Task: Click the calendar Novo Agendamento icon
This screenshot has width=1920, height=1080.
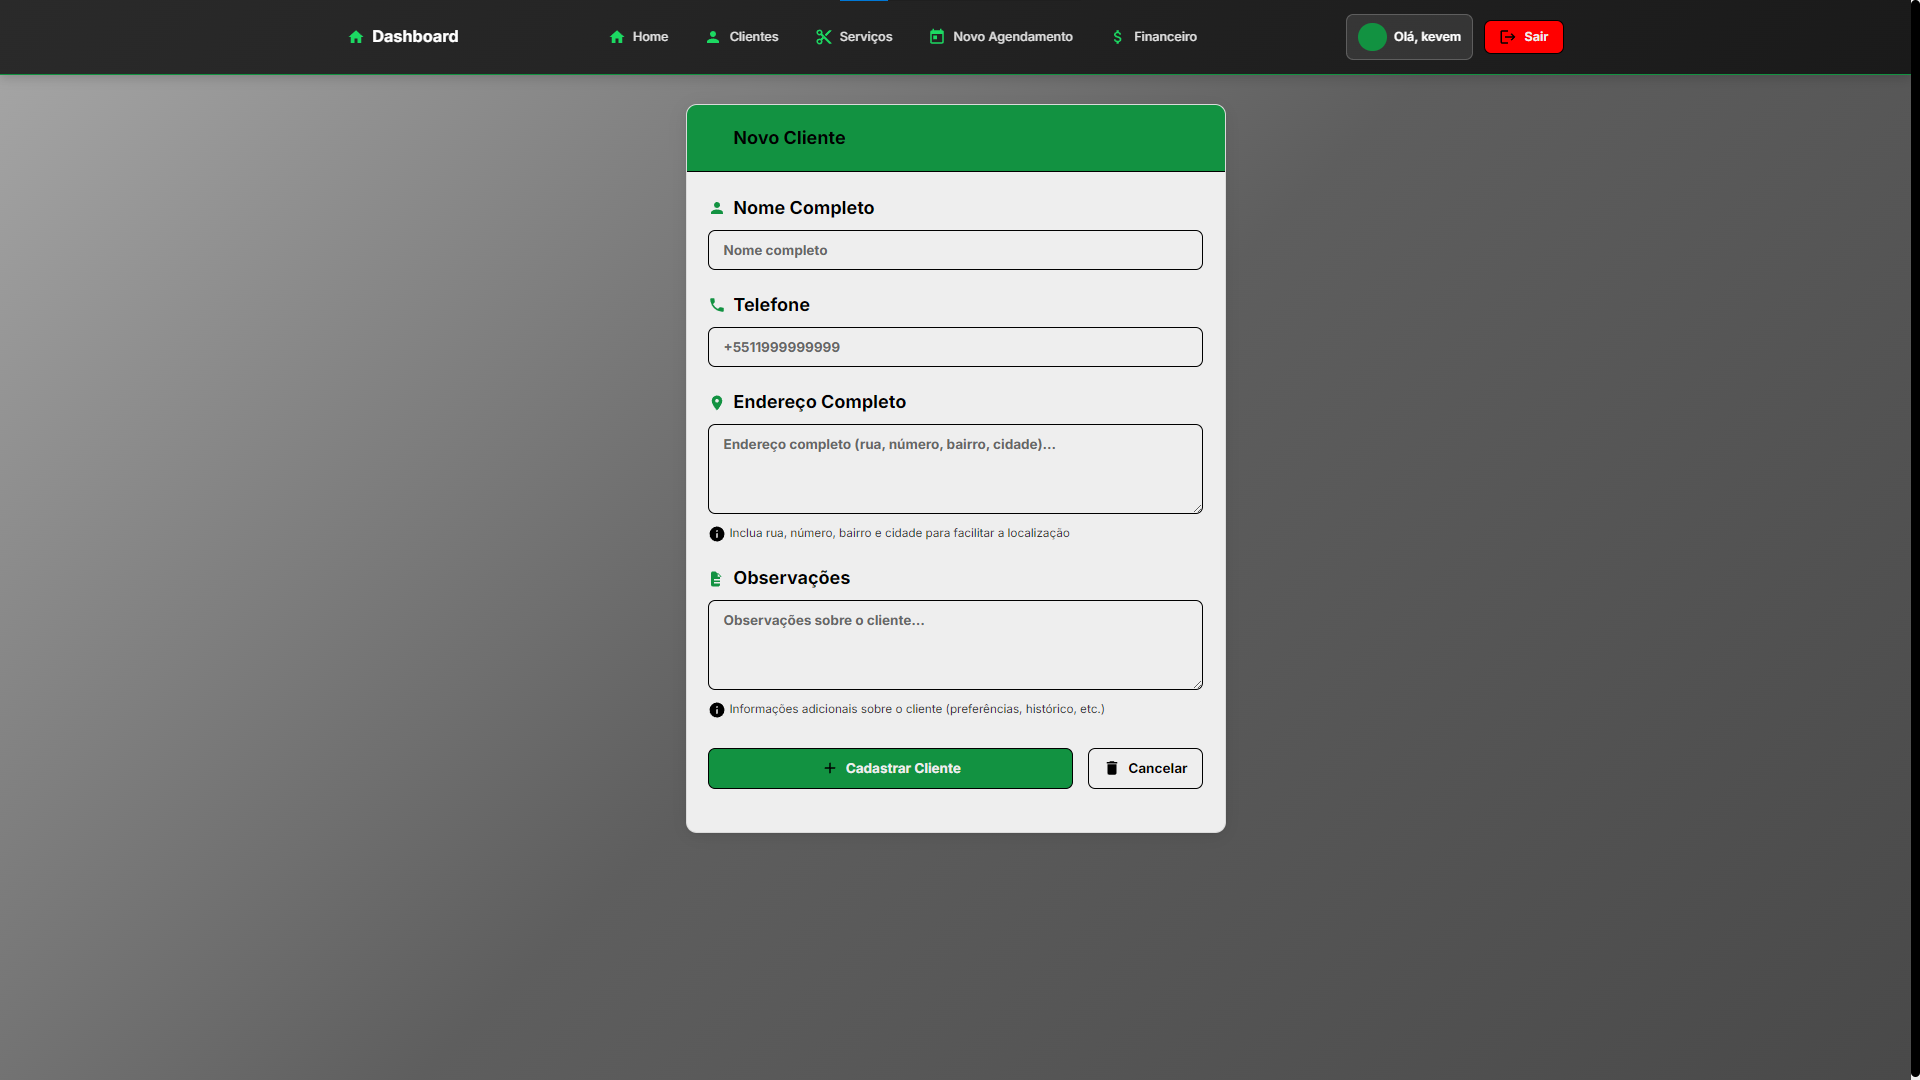Action: [938, 37]
